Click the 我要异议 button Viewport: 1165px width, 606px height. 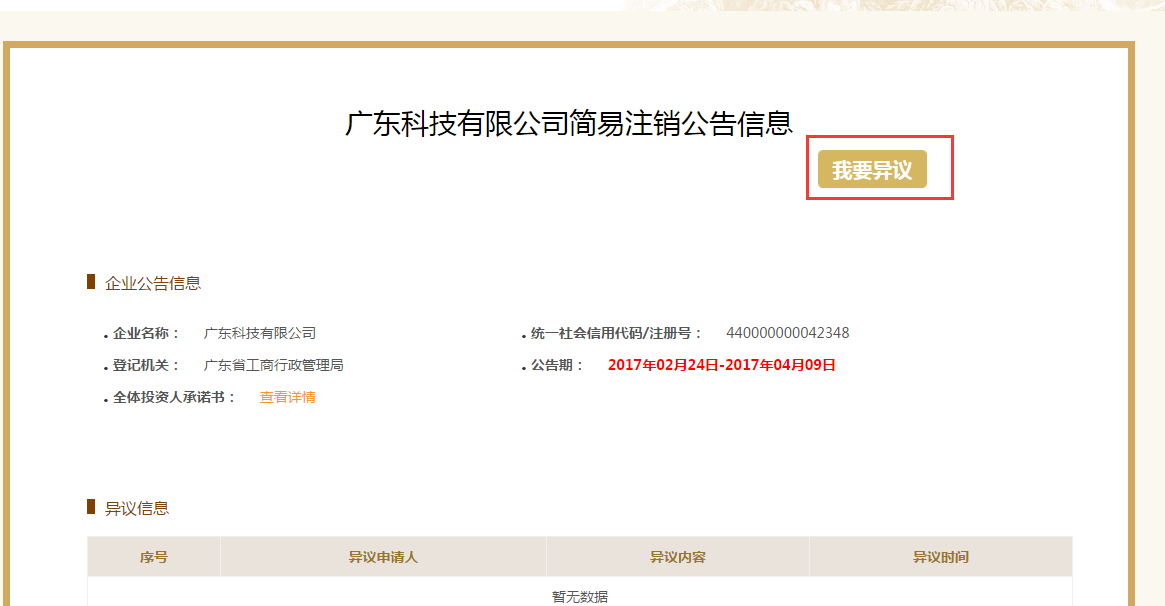pyautogui.click(x=872, y=169)
